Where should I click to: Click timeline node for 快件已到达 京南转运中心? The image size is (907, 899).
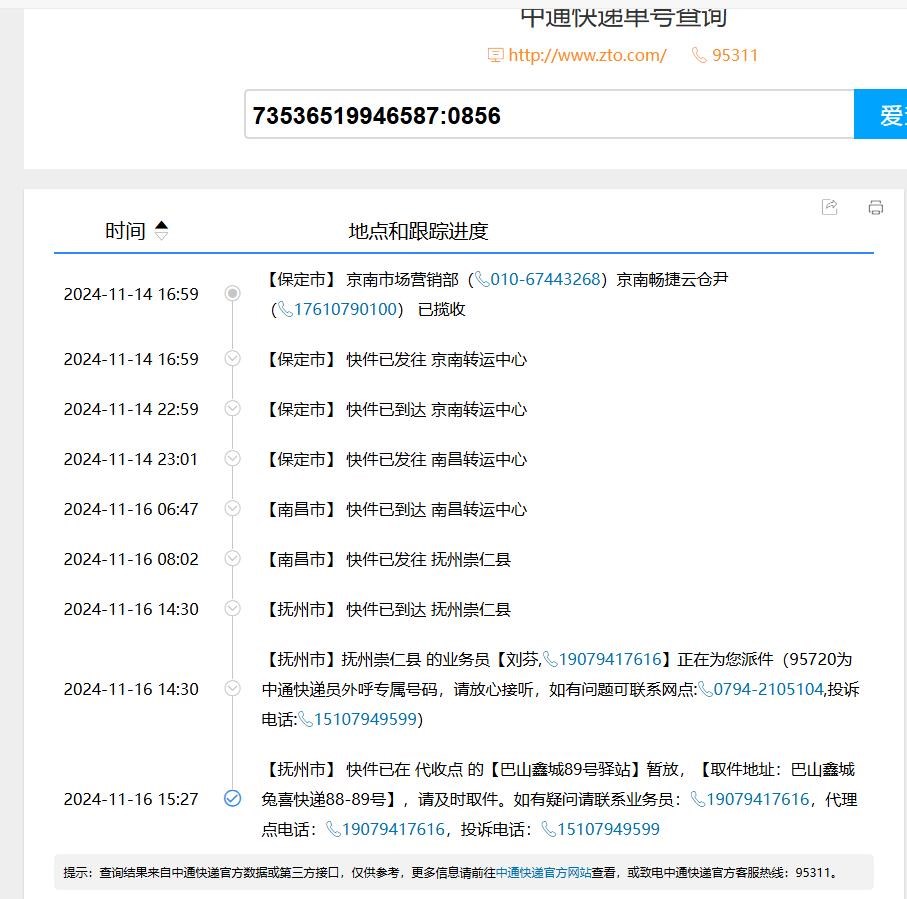point(233,408)
